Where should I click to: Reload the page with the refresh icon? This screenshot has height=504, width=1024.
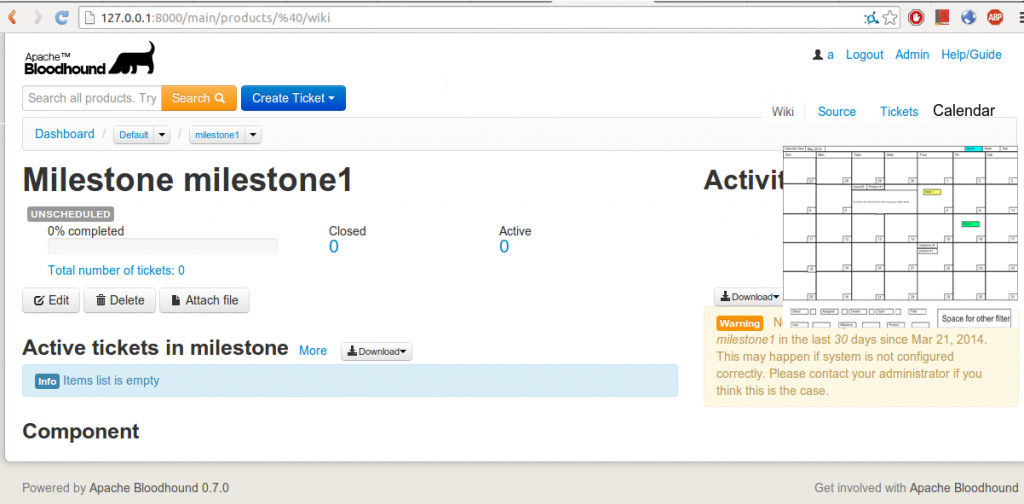[x=62, y=17]
